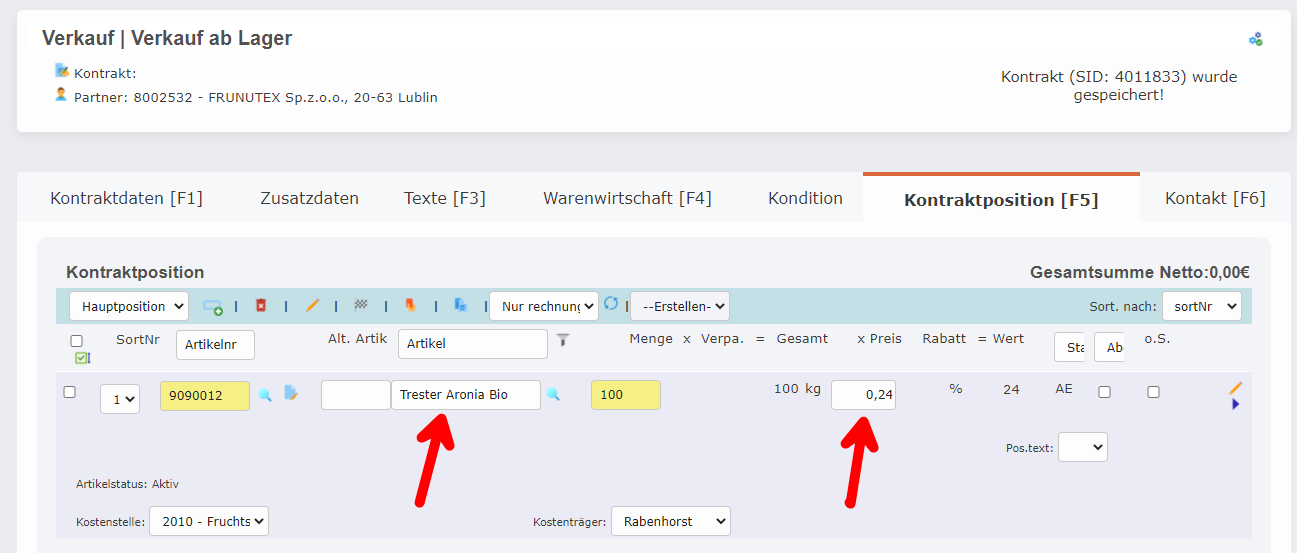This screenshot has width=1297, height=553.
Task: Open the Sort. nach sortNr dropdown
Action: tap(1202, 306)
